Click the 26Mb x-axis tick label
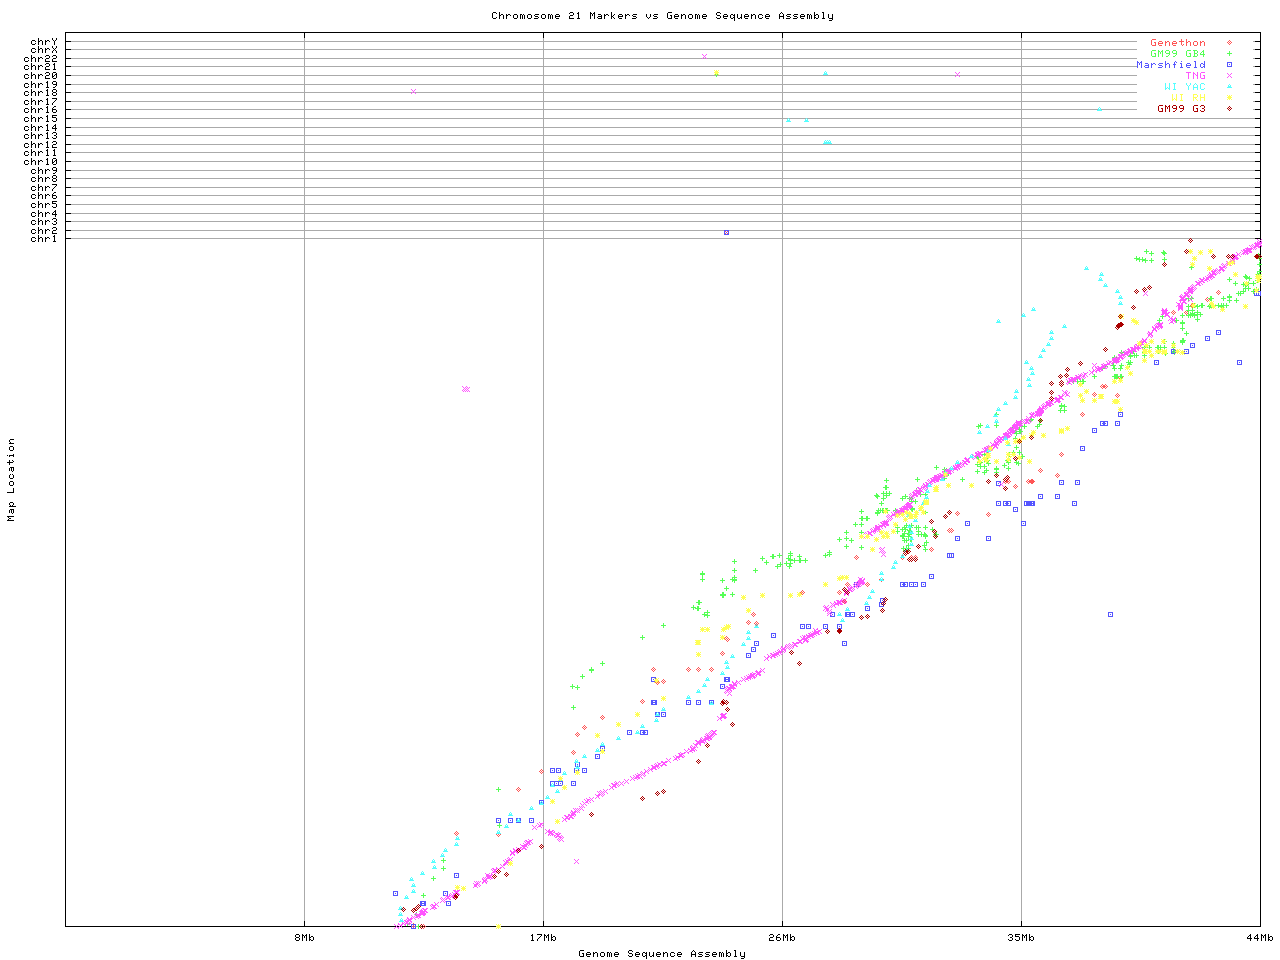The height and width of the screenshot is (960, 1280). coord(782,938)
